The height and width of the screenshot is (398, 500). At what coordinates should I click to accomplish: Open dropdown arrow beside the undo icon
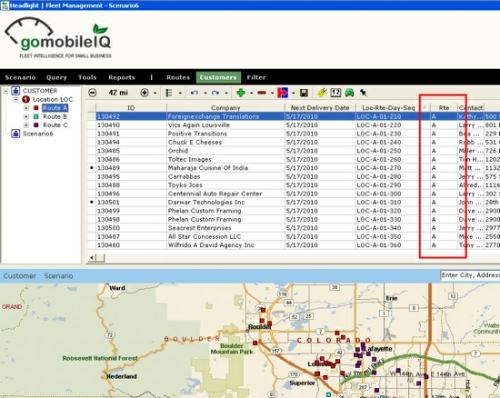click(x=205, y=93)
